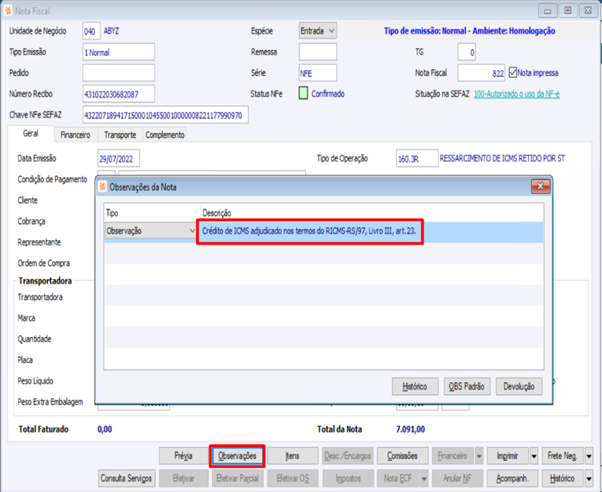Image resolution: width=602 pixels, height=492 pixels.
Task: Expand the Nota ECF dropdown arrow
Action: click(424, 479)
